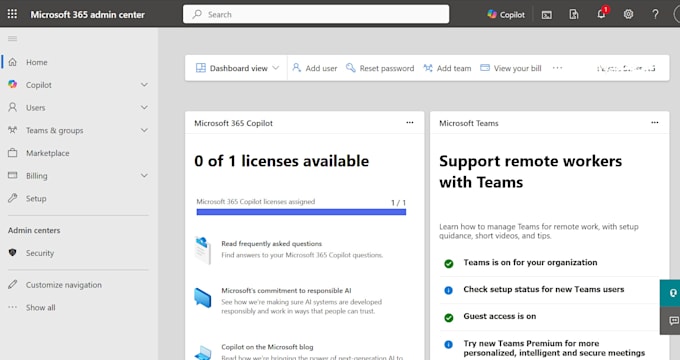Open the feedback chat side button

[670, 321]
